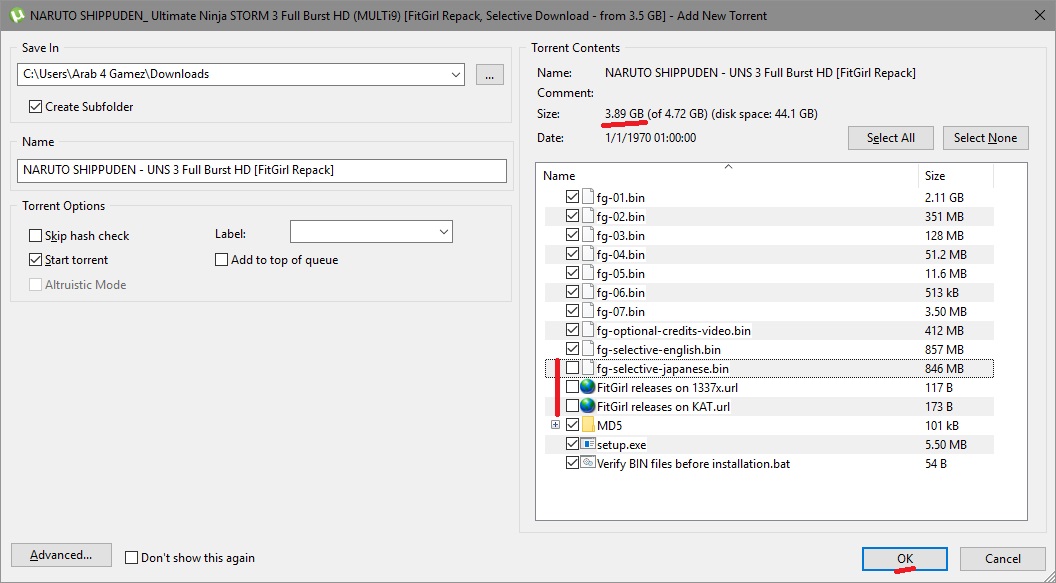Click the Select None button
Screen dimensions: 1056x583
point(985,138)
